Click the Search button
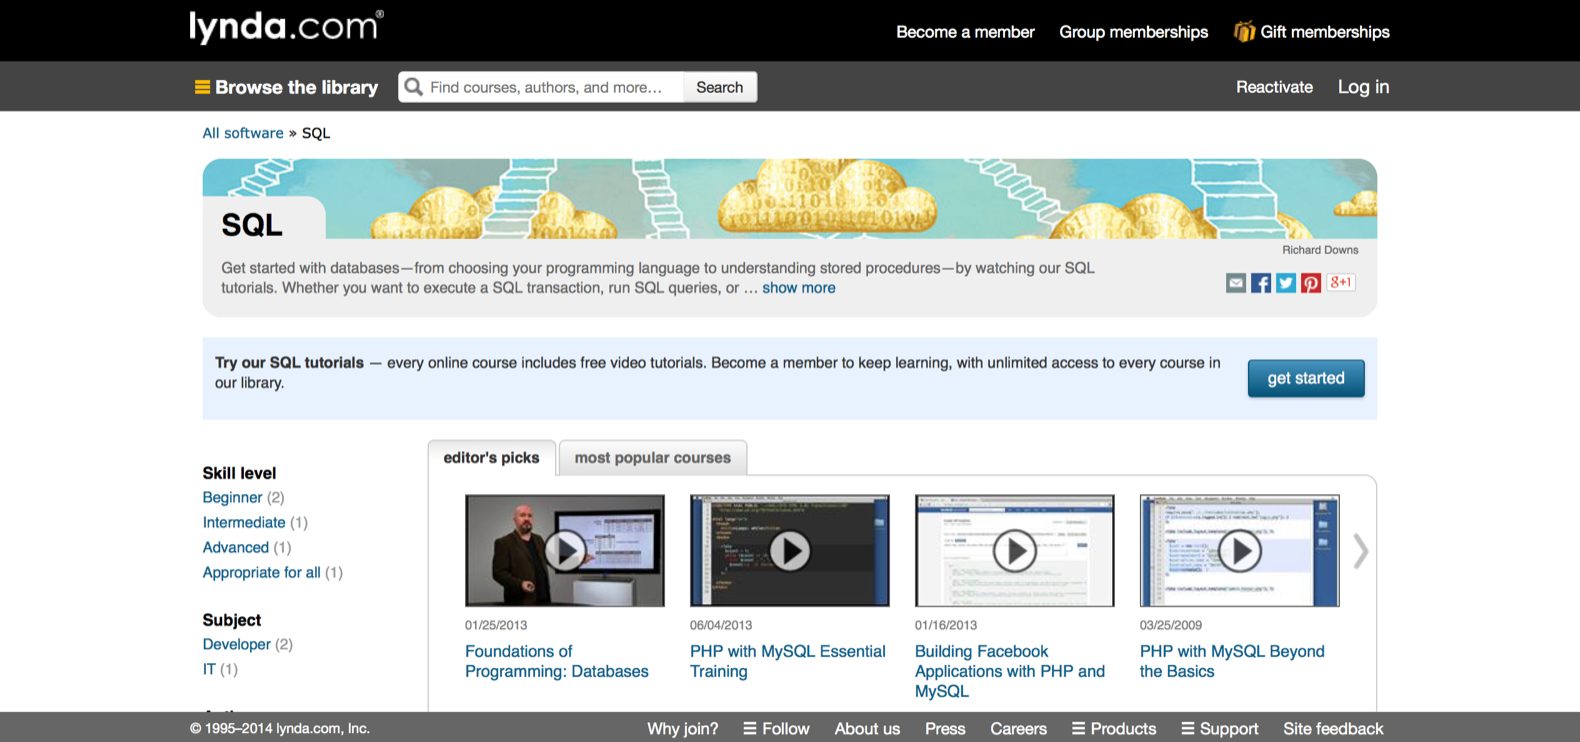Viewport: 1580px width, 742px height. tap(720, 87)
